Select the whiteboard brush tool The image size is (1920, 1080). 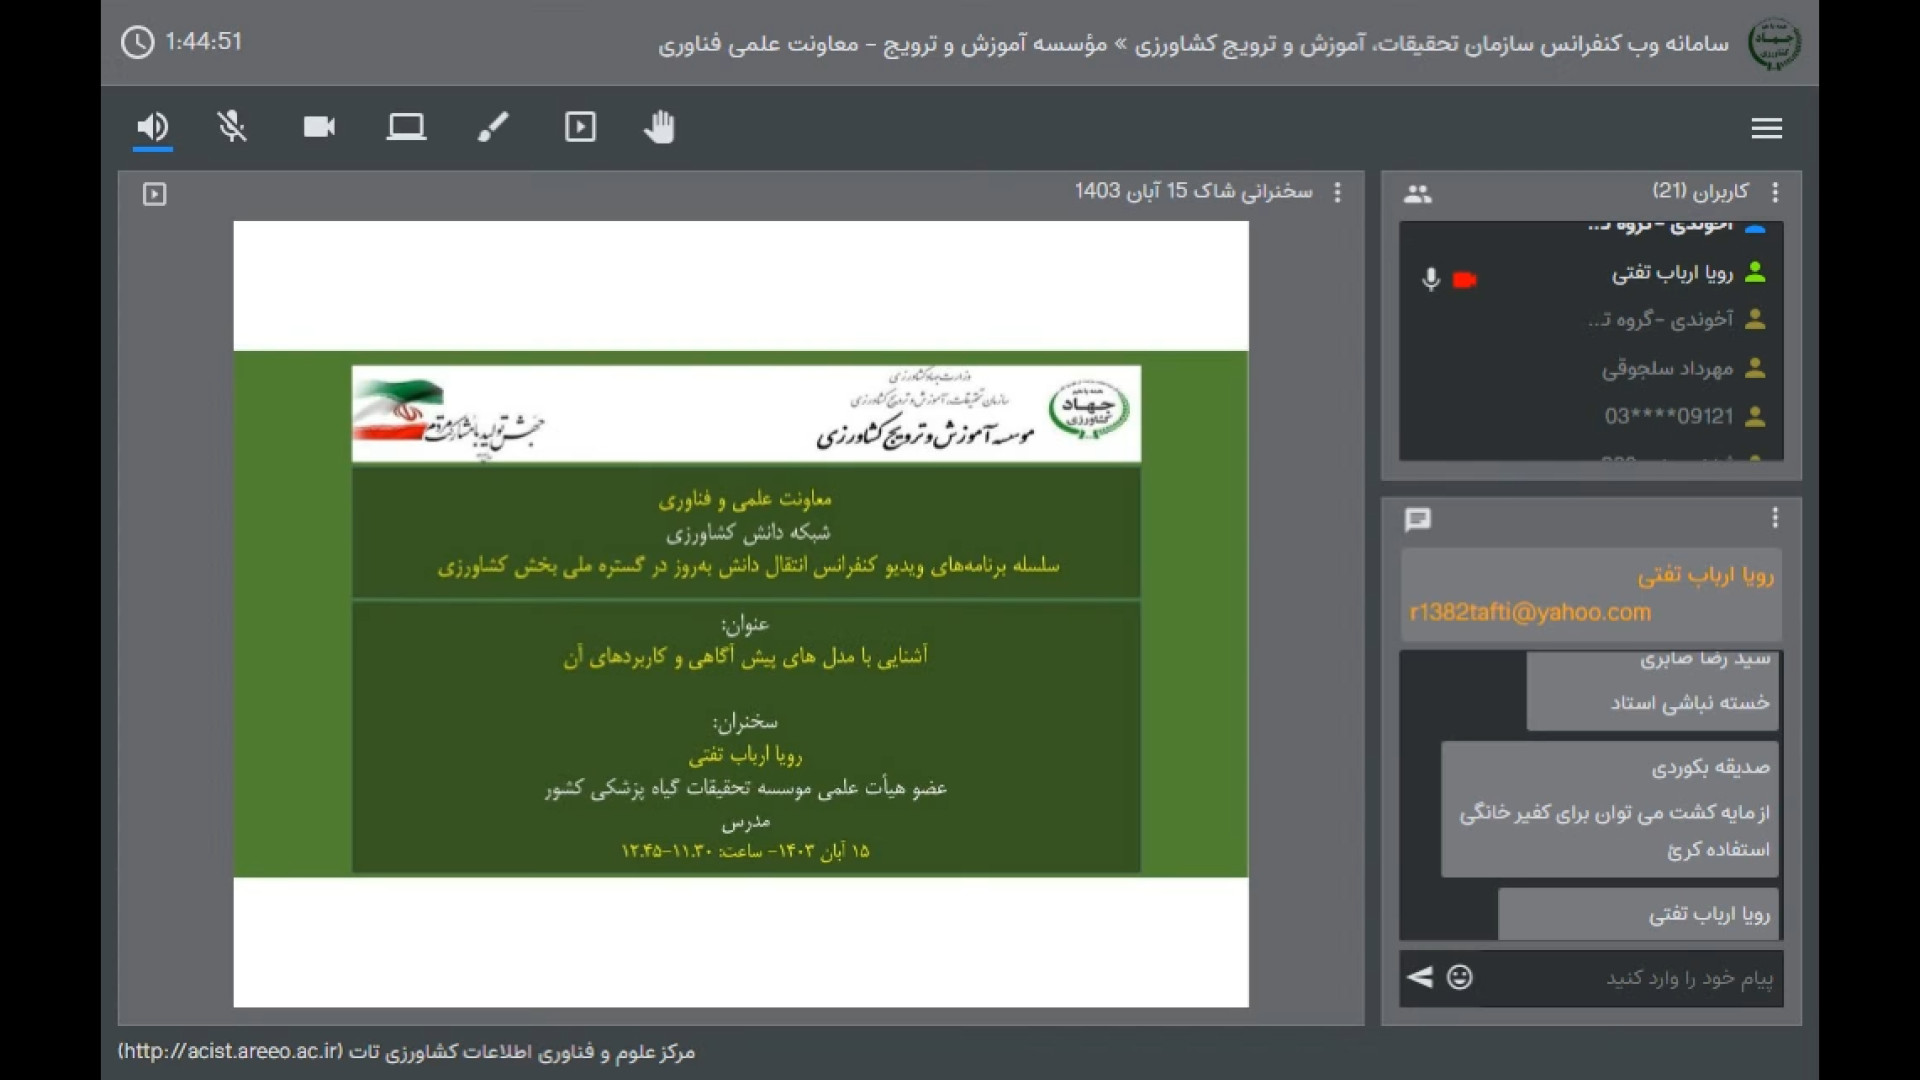coord(493,127)
